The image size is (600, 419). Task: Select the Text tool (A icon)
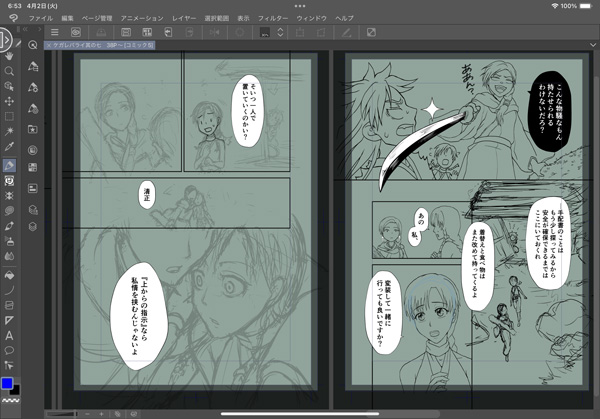(x=9, y=335)
